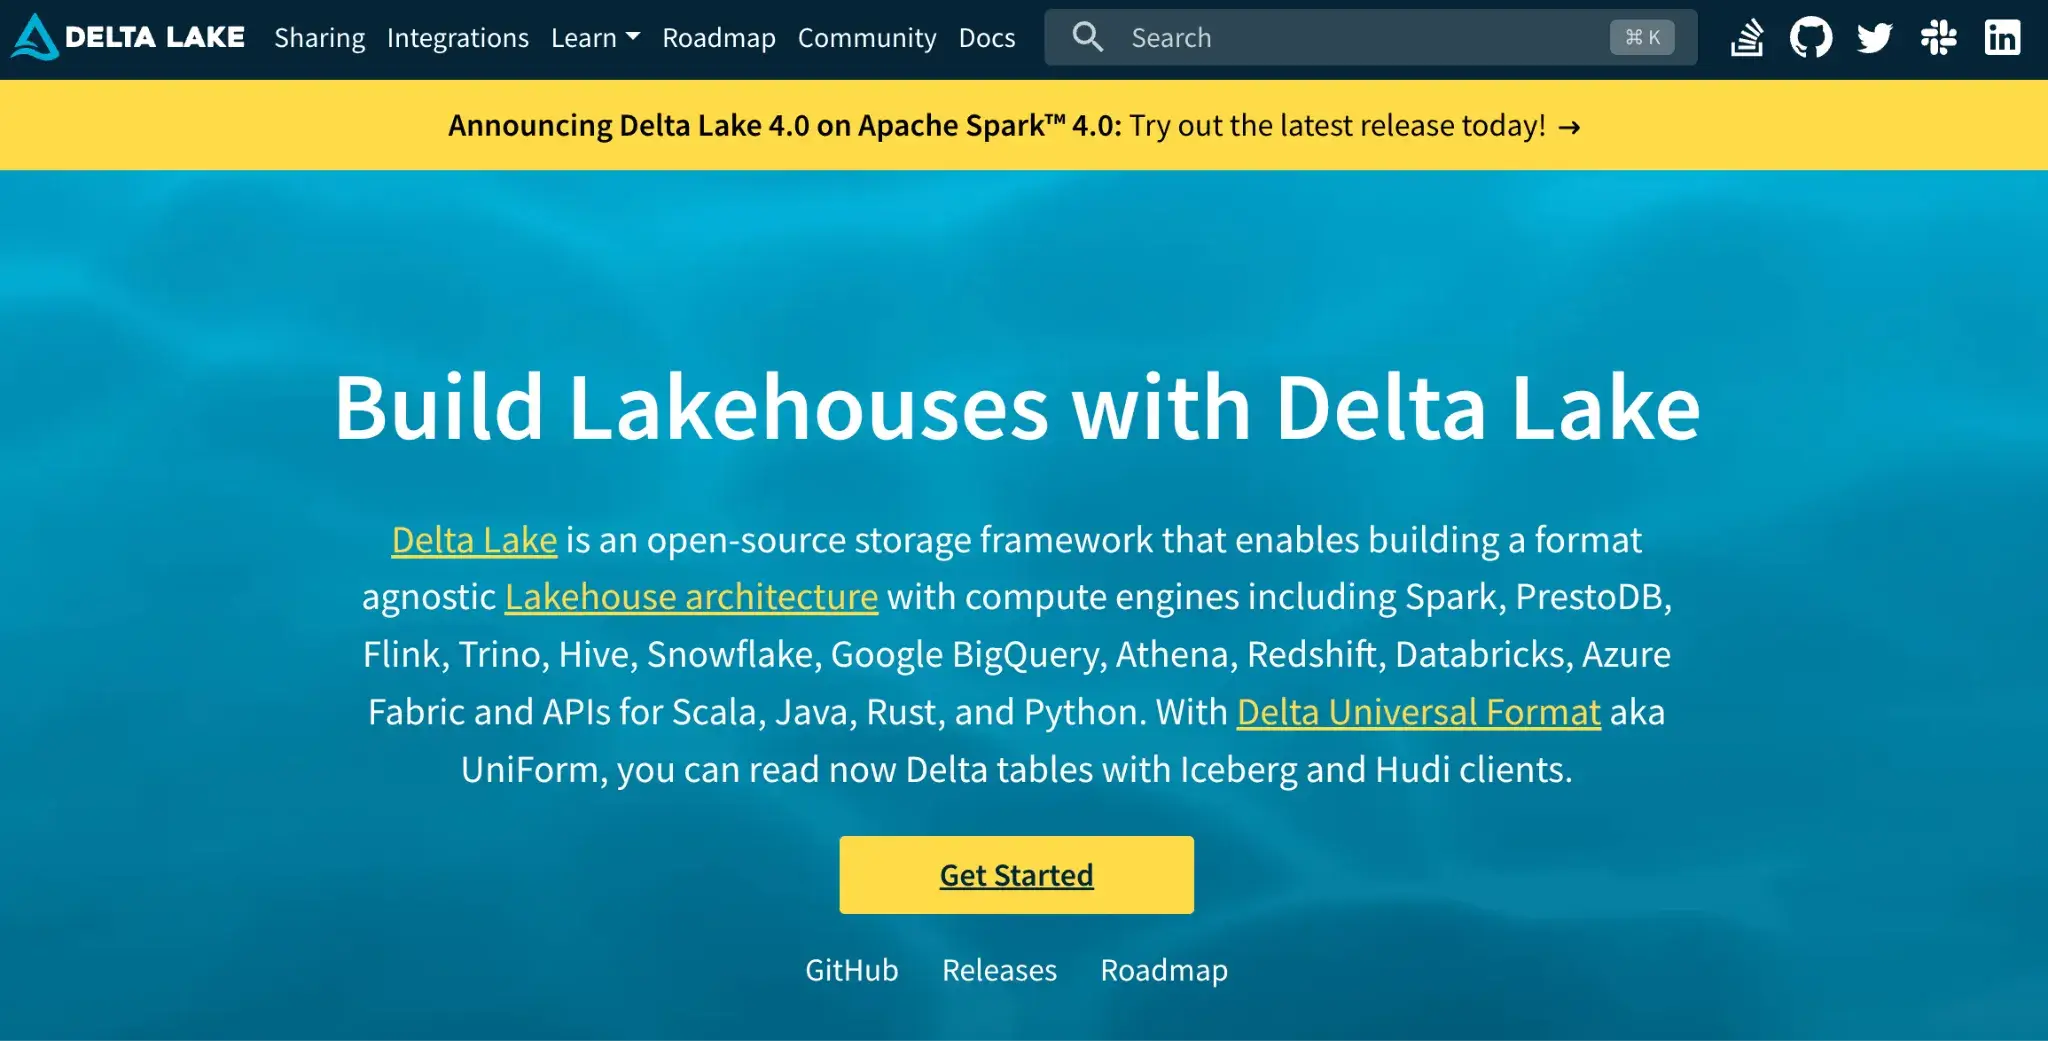2048x1041 pixels.
Task: Navigate to Docs in the header
Action: 986,38
